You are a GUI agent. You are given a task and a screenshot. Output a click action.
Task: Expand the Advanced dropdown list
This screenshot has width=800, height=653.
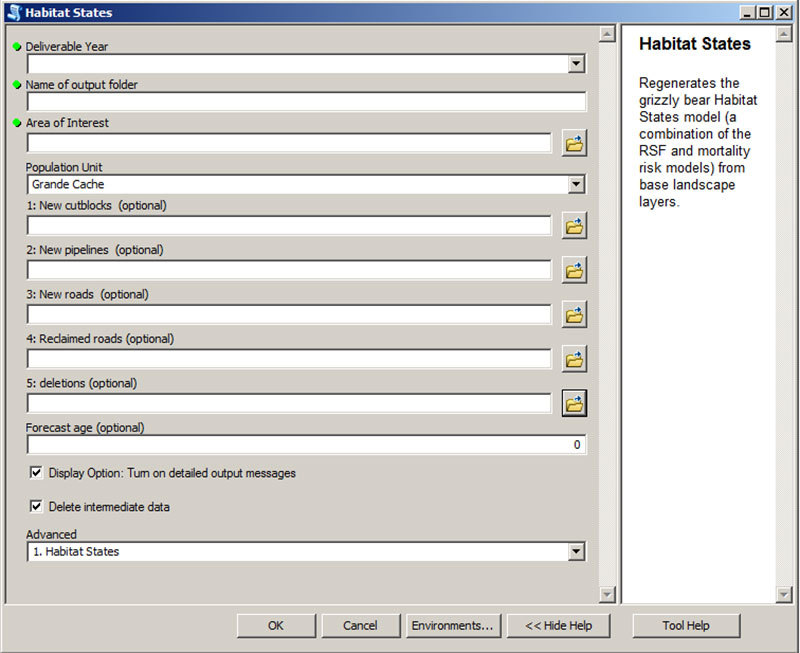coord(576,551)
